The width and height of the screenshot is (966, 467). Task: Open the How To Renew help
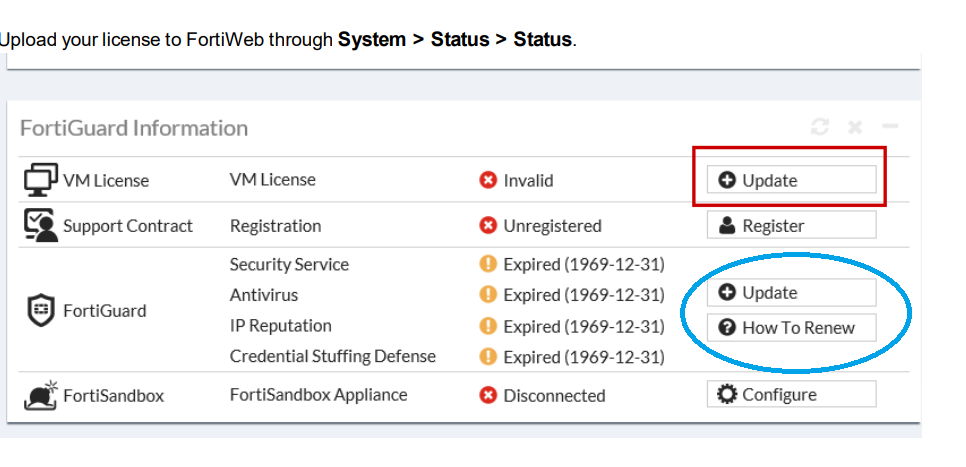click(791, 327)
